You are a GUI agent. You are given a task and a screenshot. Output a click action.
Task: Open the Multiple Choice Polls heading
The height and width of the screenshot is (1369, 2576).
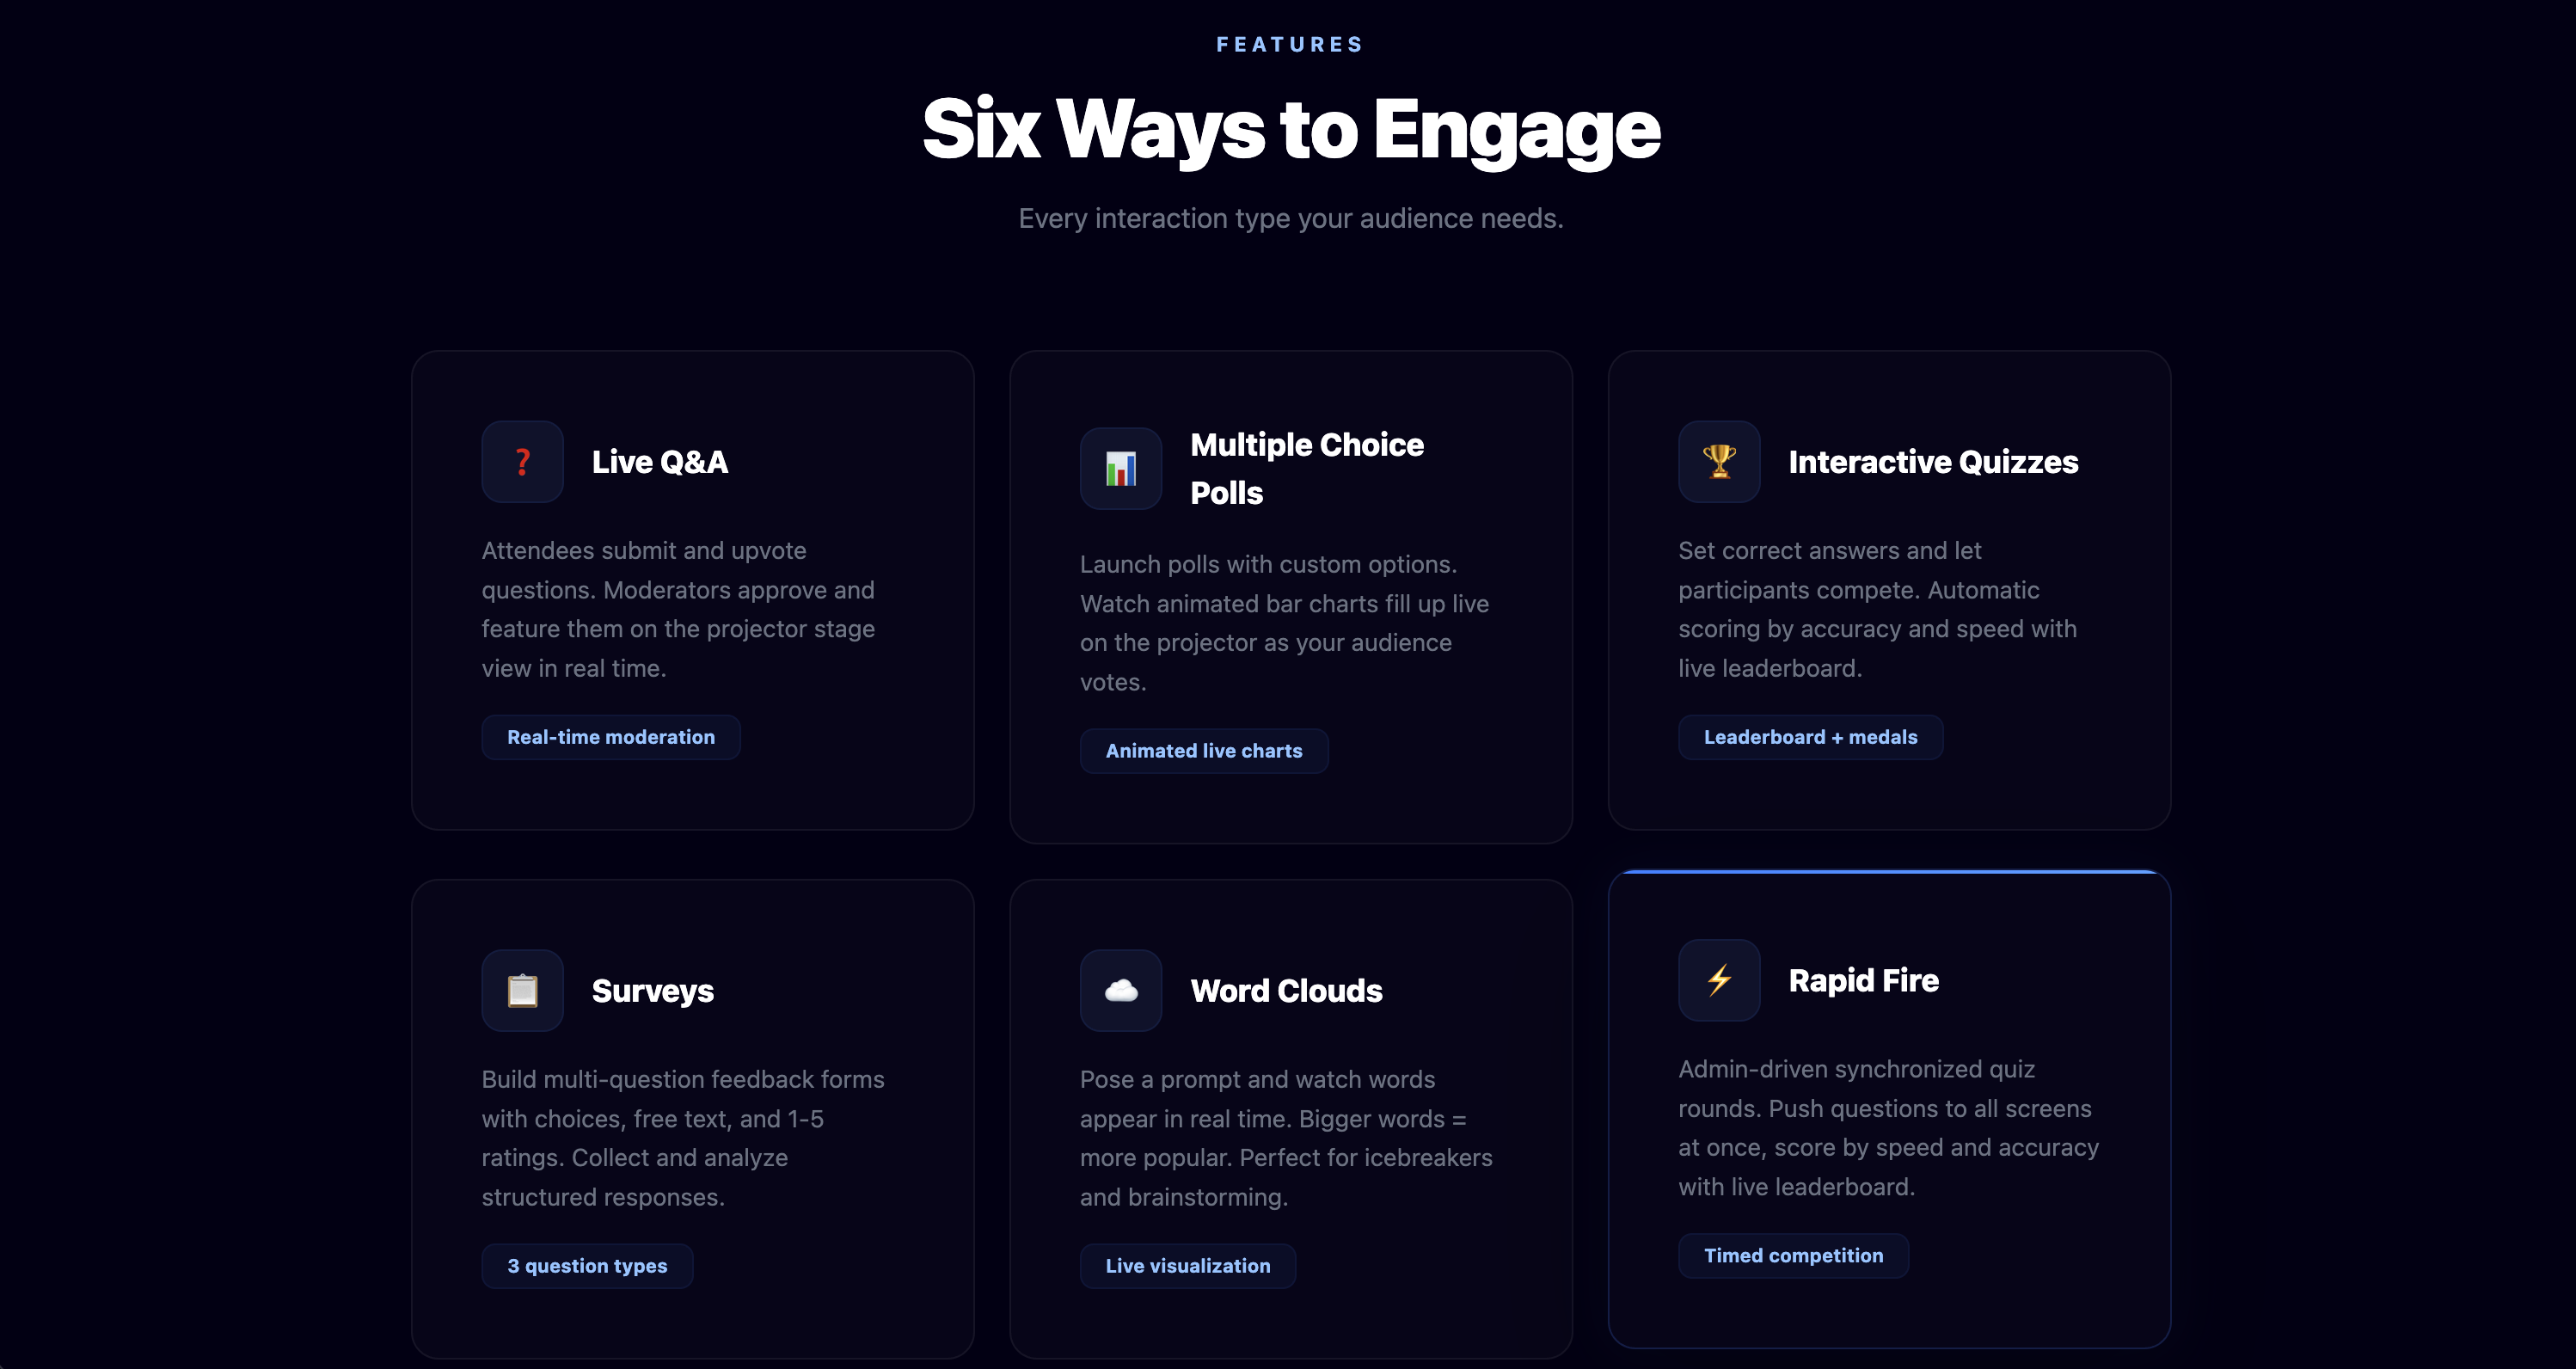[x=1307, y=469]
